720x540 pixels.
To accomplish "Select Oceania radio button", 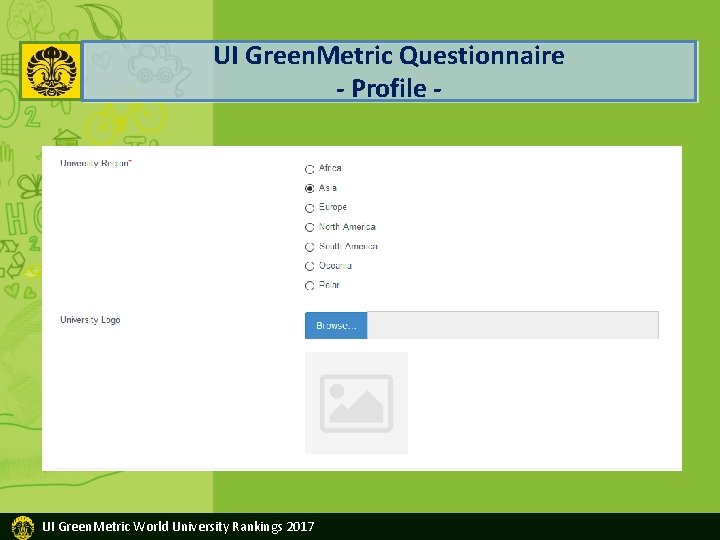I will (x=309, y=266).
